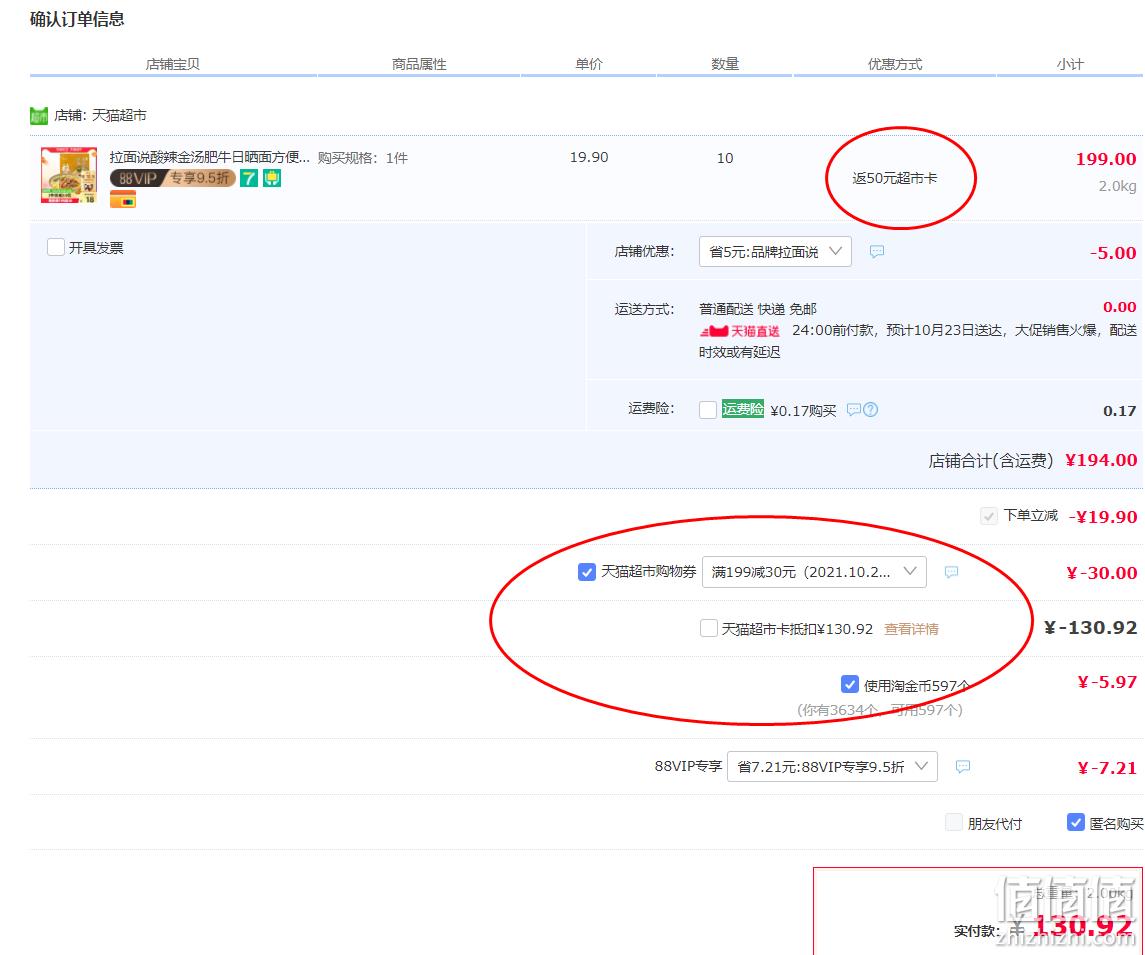Click the 0.00 shipping fee amount

(1119, 307)
